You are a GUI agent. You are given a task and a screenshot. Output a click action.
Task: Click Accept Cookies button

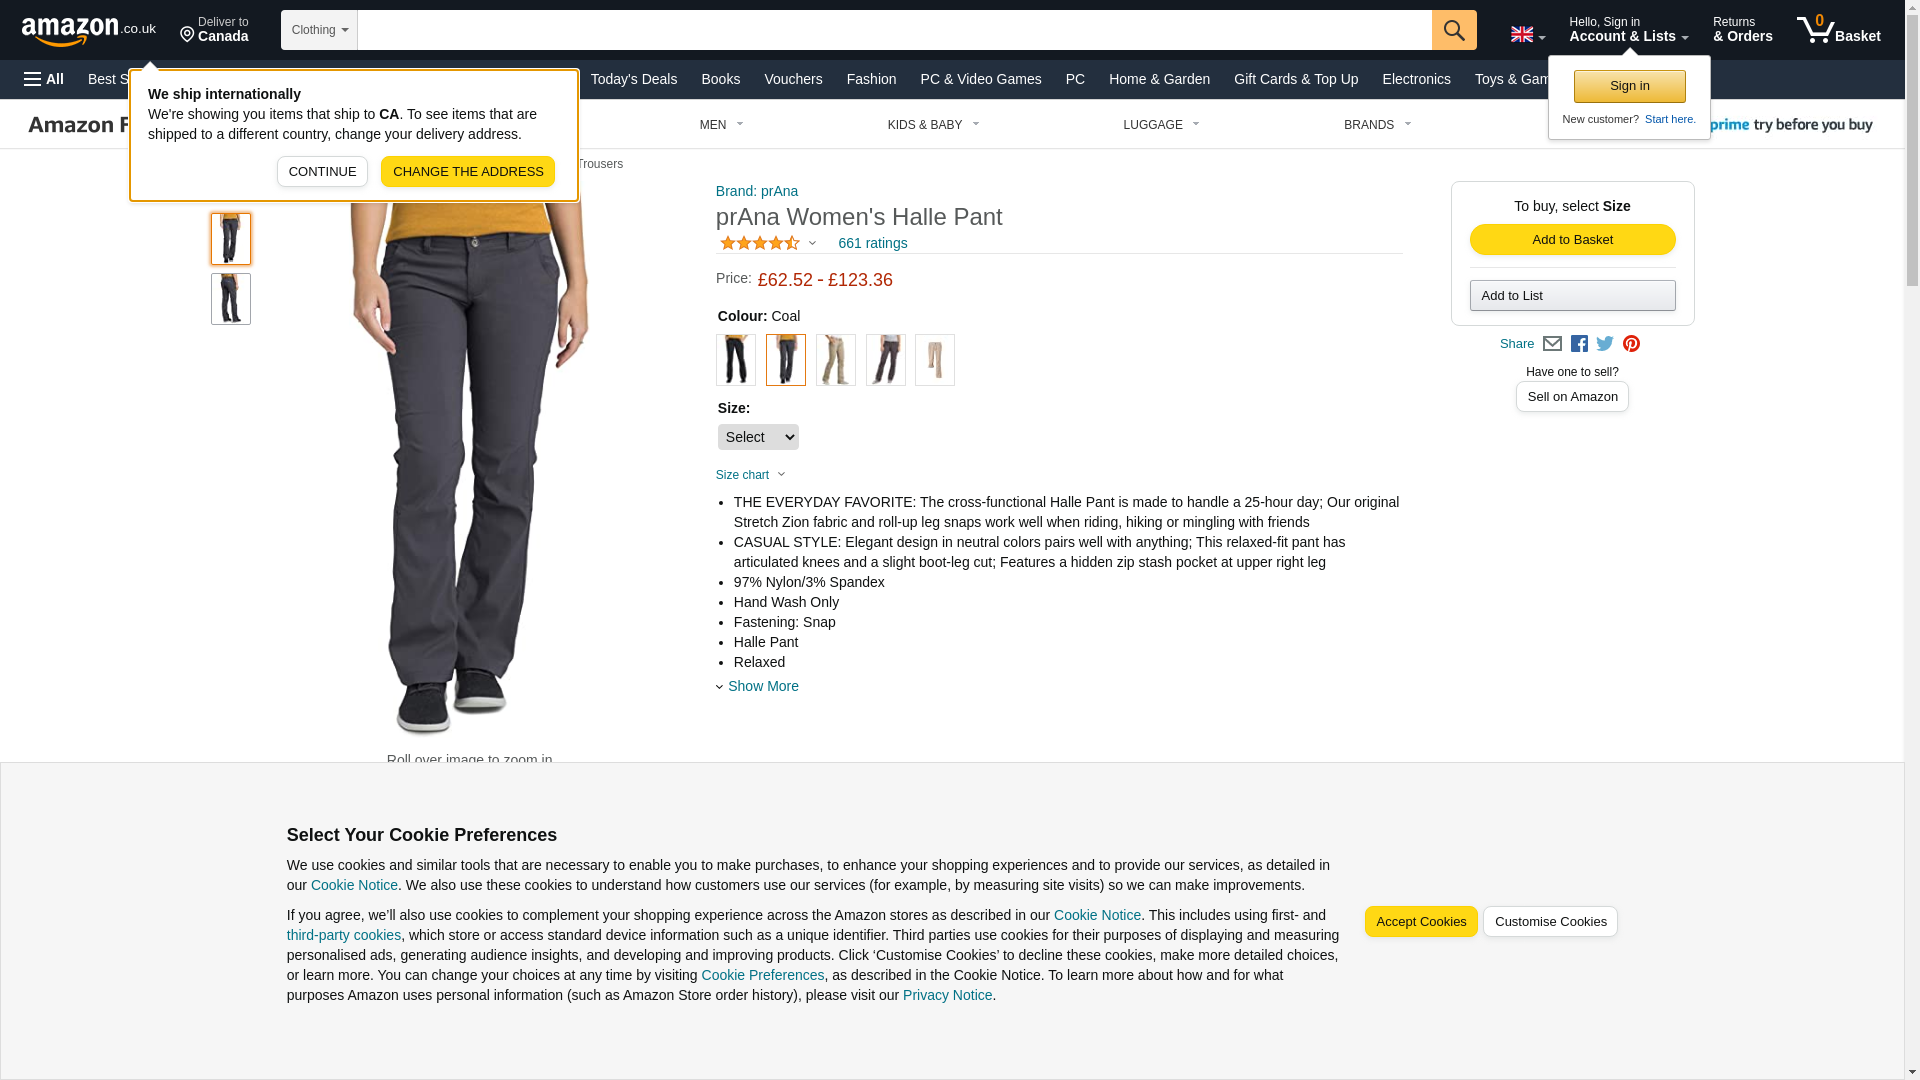(x=1420, y=922)
